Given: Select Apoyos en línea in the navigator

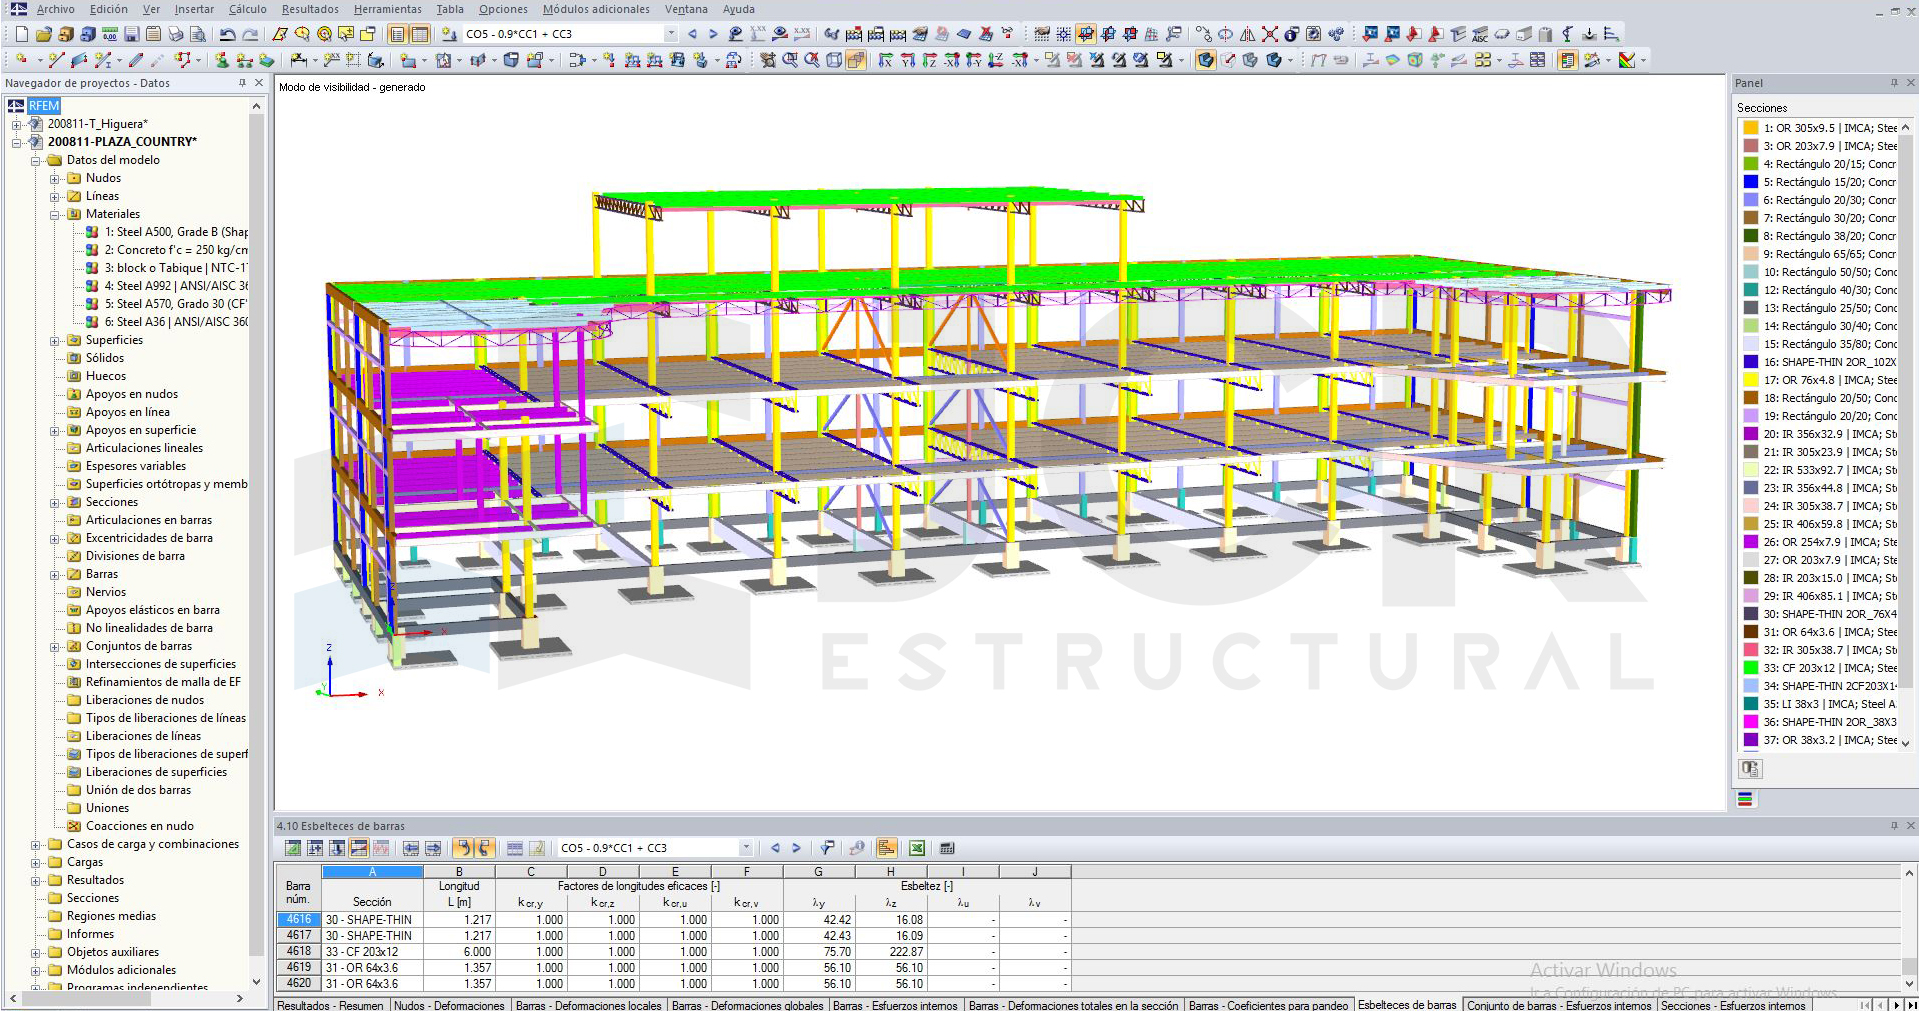Looking at the screenshot, I should [127, 412].
